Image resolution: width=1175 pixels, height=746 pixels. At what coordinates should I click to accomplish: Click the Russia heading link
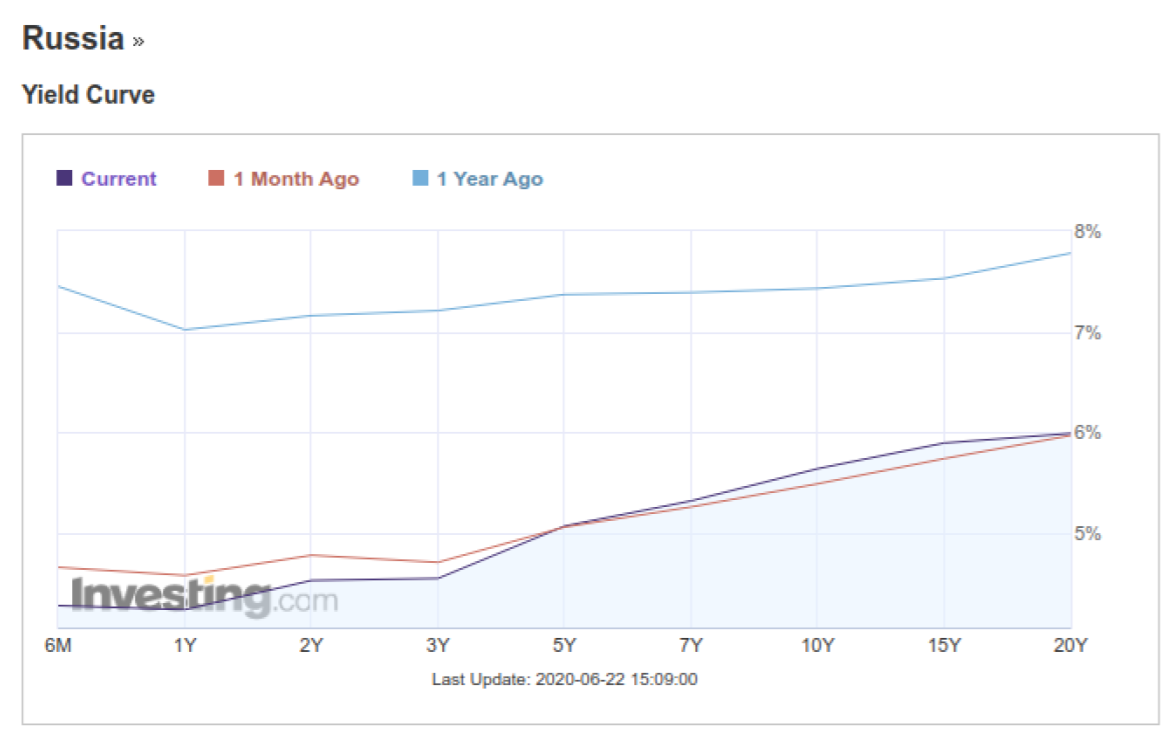coord(72,39)
